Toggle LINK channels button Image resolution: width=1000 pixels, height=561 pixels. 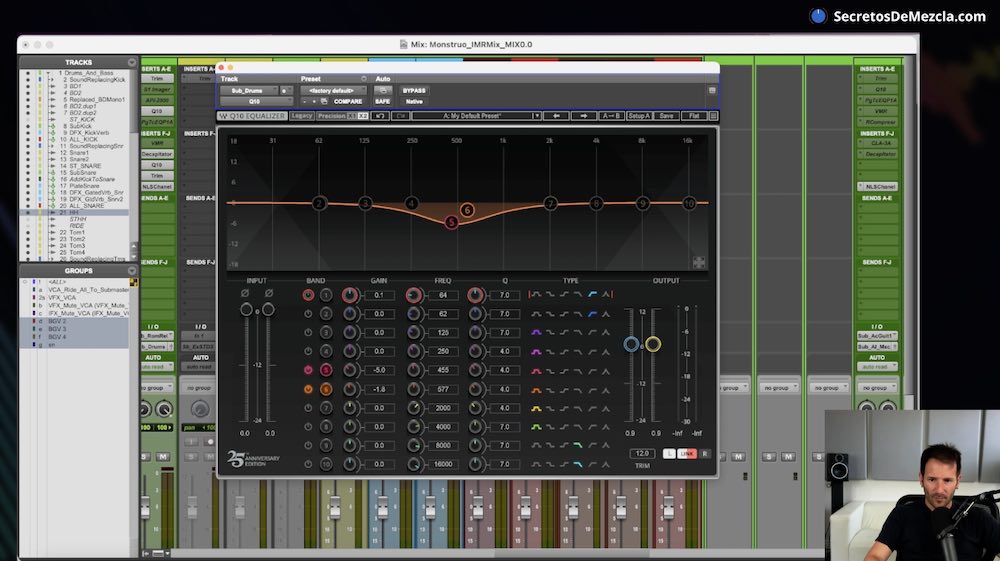click(687, 453)
